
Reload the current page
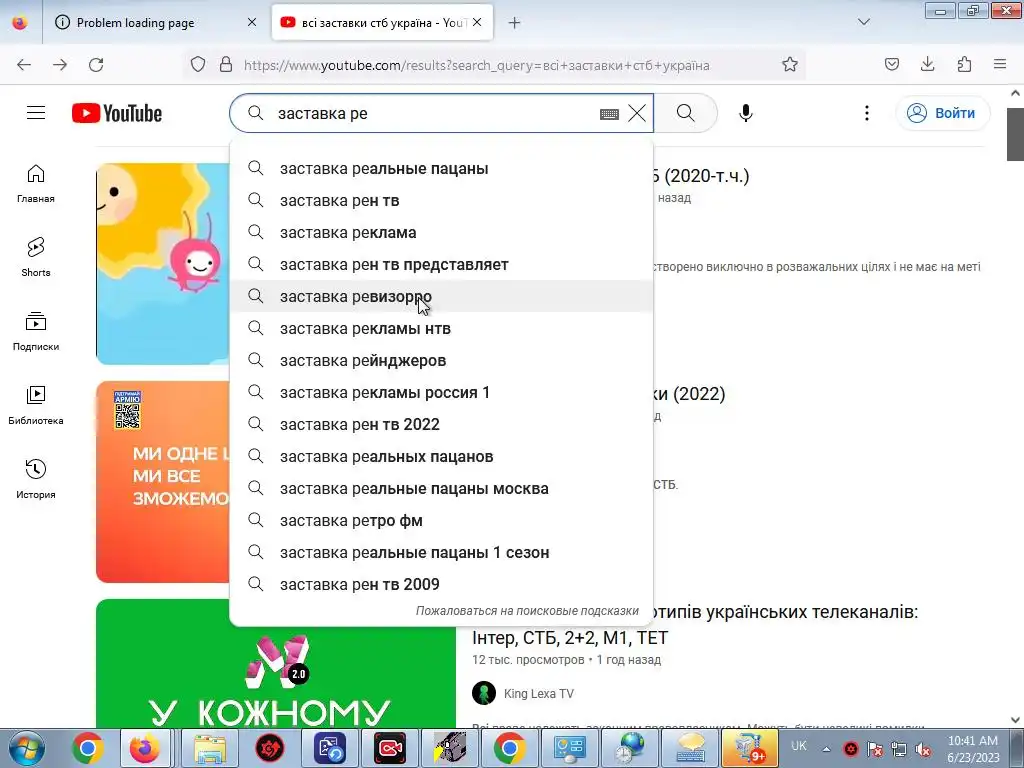coord(96,65)
